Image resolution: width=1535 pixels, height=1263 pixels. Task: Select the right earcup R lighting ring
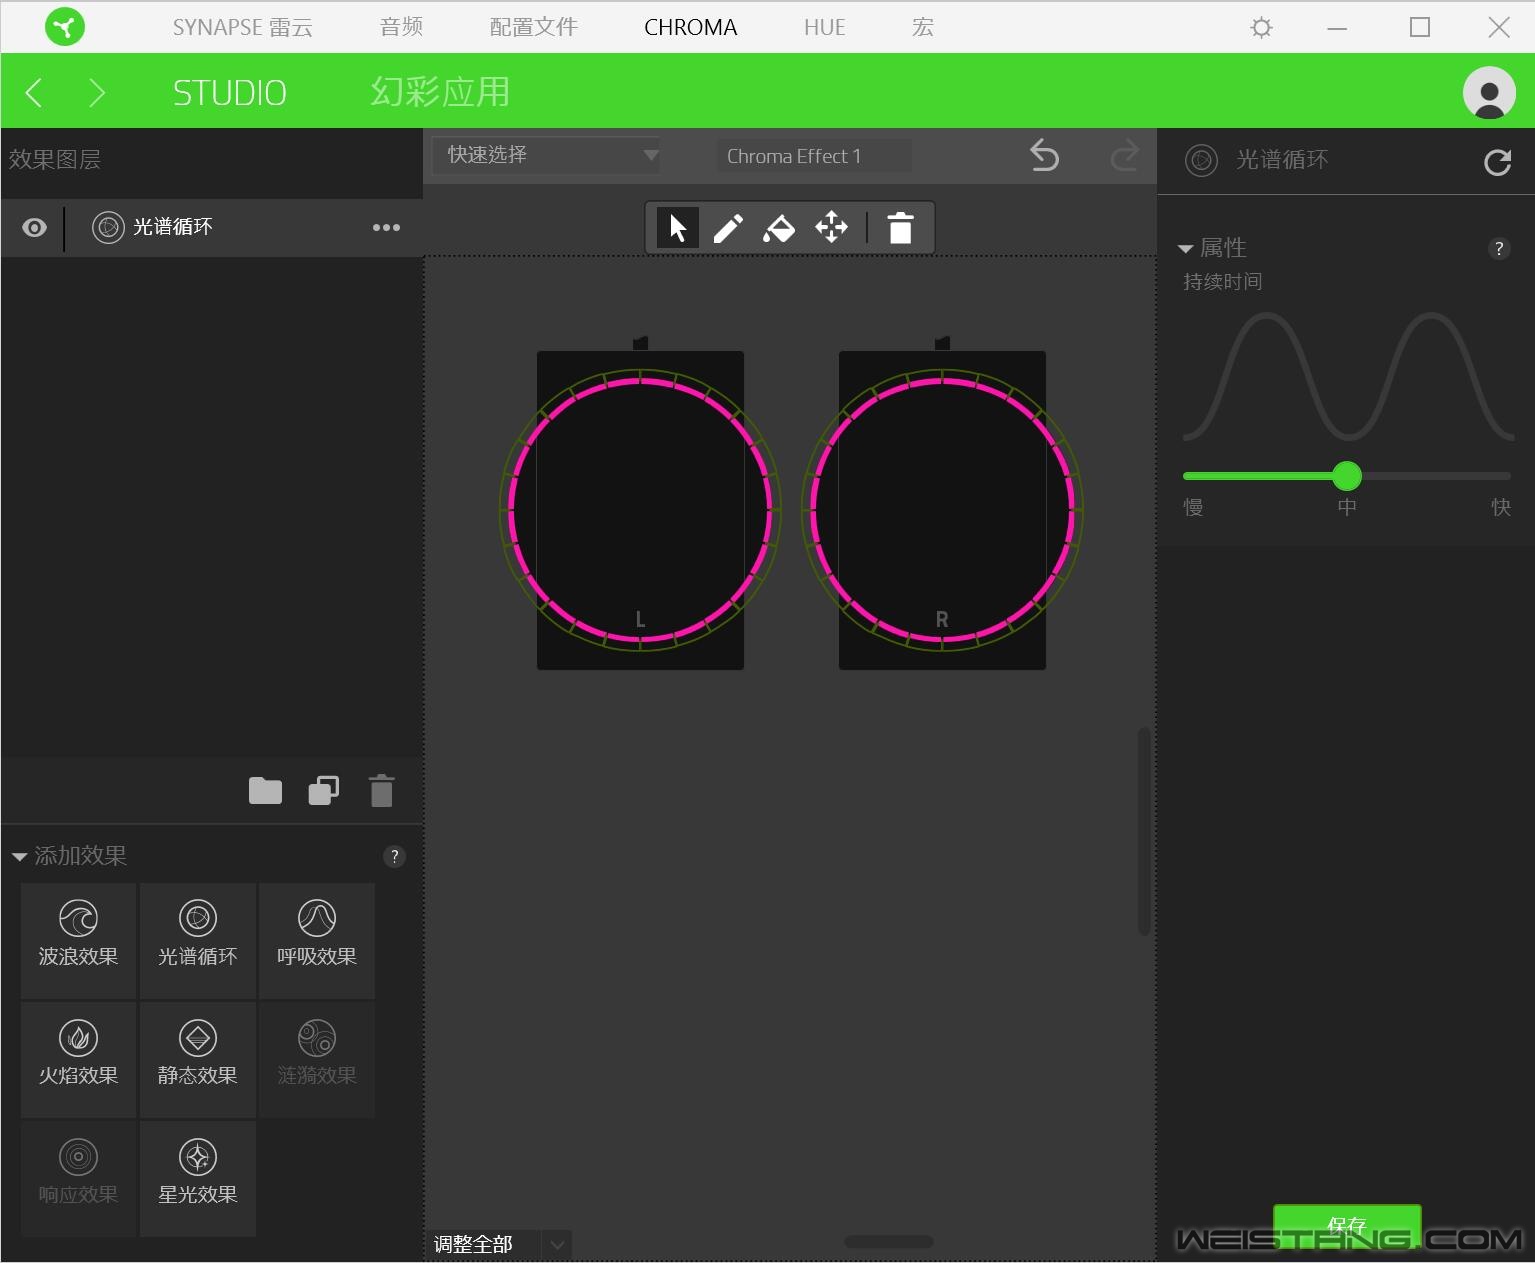[x=942, y=510]
